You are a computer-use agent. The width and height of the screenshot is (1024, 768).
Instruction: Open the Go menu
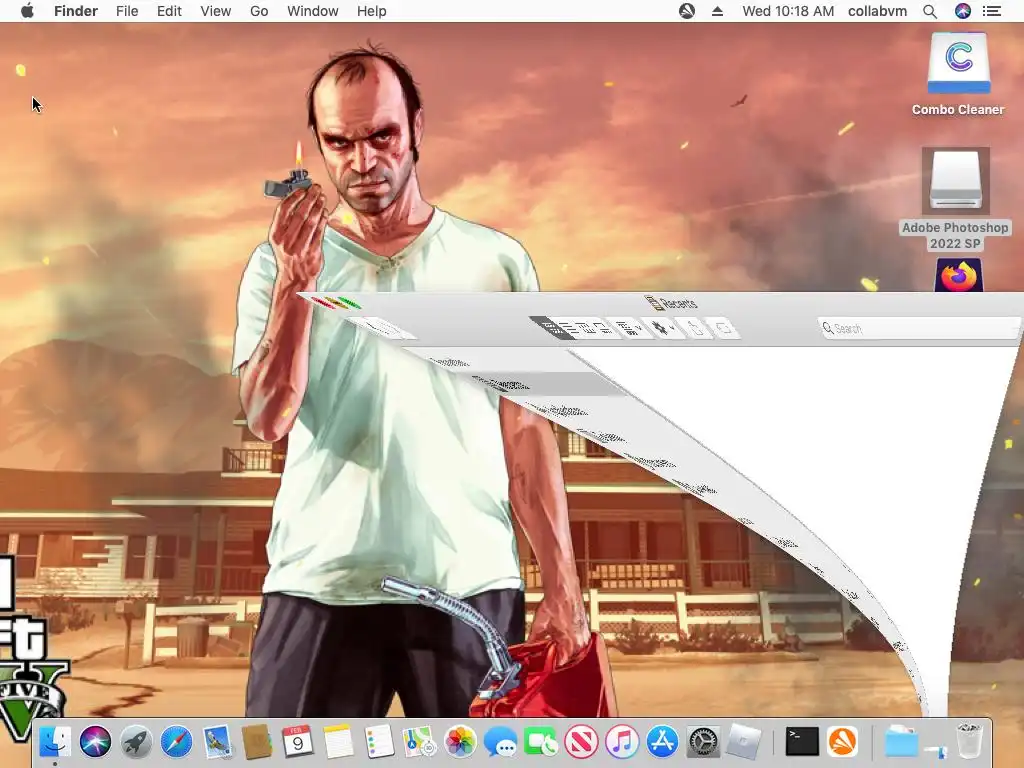(x=259, y=11)
